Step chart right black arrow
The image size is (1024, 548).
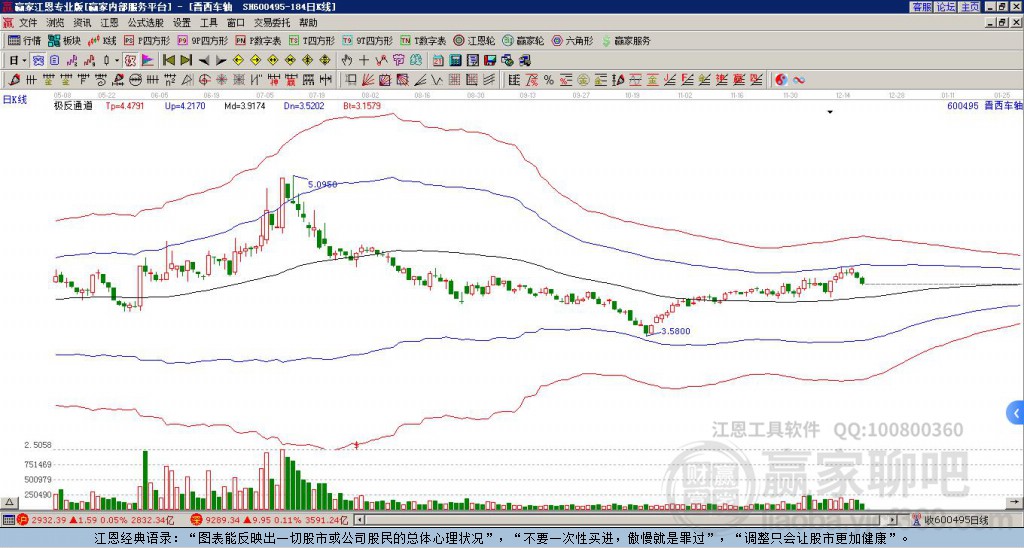click(x=221, y=61)
